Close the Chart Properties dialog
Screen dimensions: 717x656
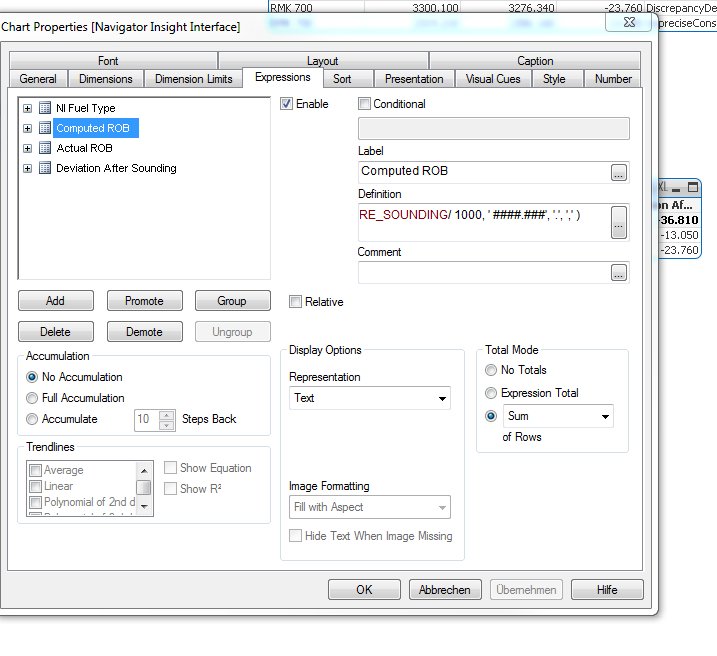(x=629, y=22)
